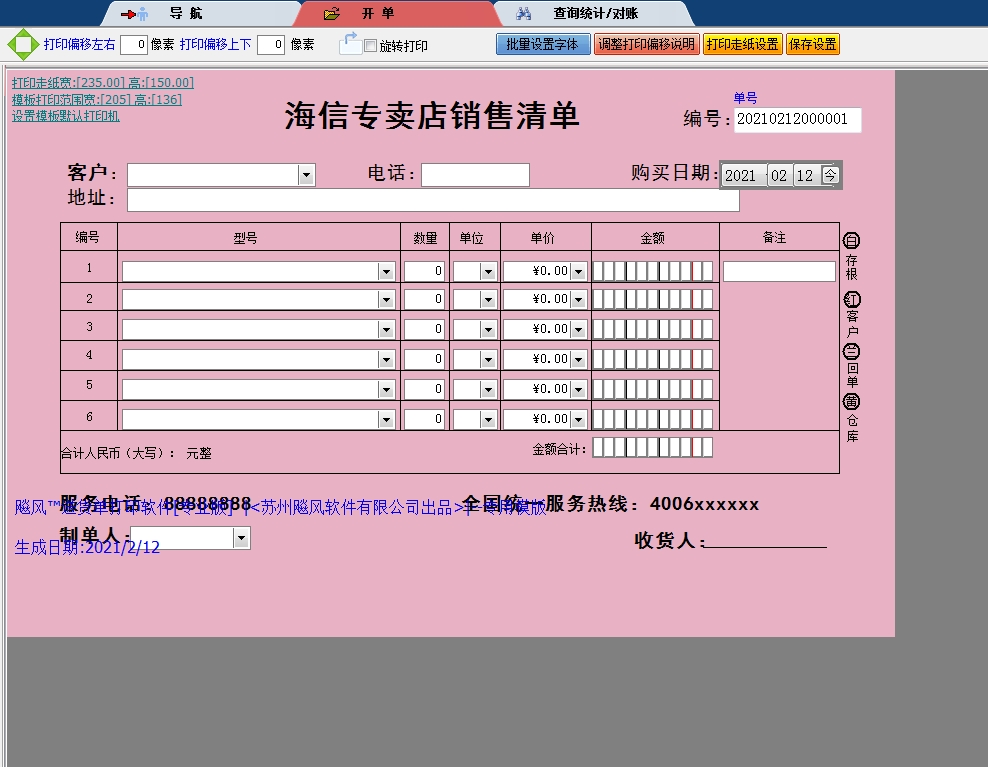
Task: Click the 保存设置 button
Action: pos(813,44)
